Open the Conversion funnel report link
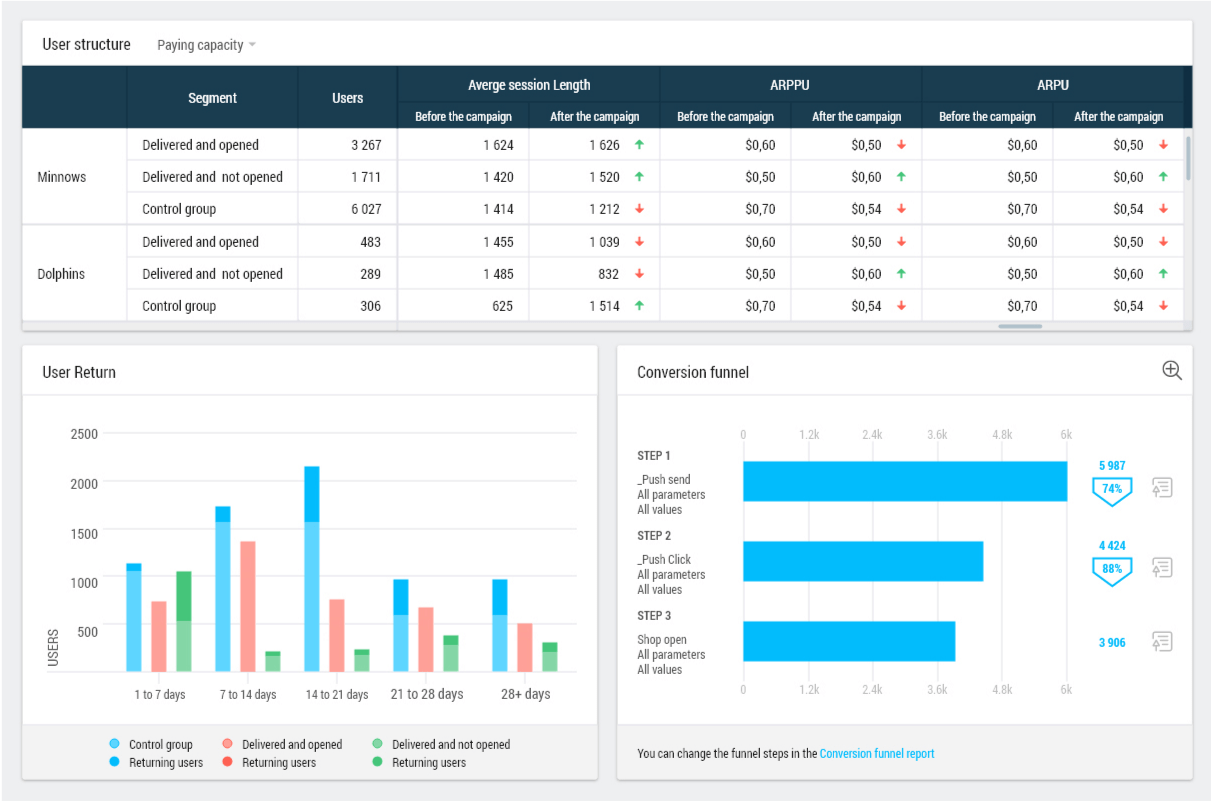This screenshot has height=801, width=1211. [x=876, y=754]
